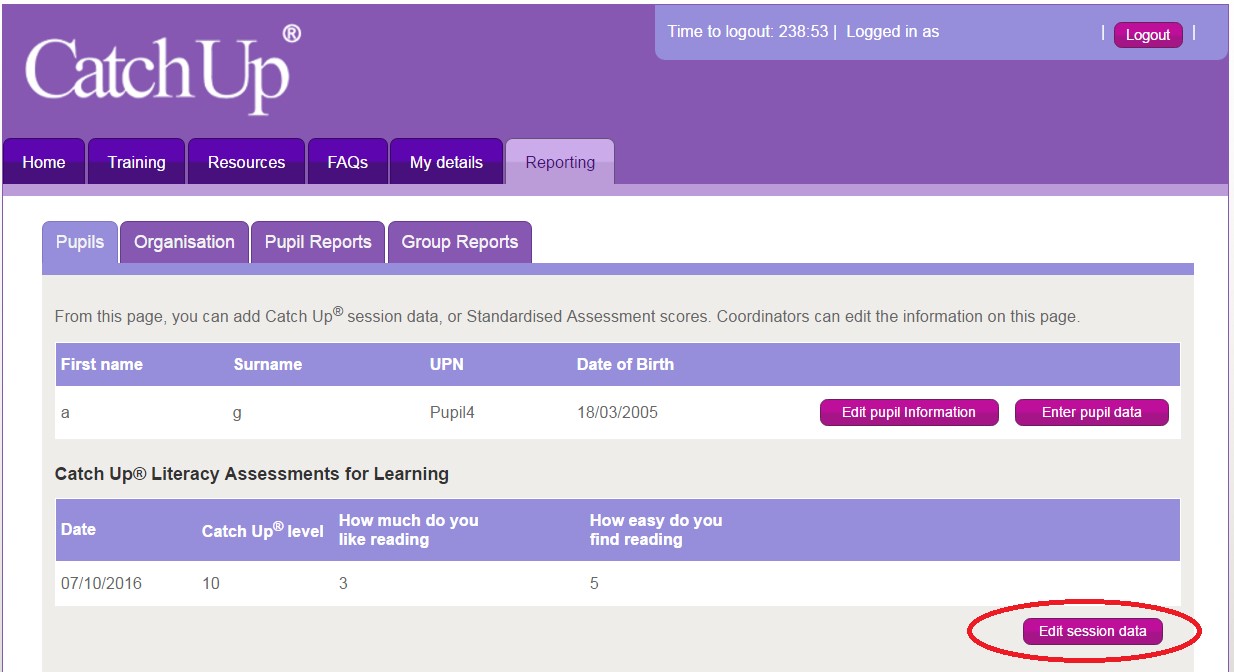Click the Catch Up level column header

click(263, 530)
